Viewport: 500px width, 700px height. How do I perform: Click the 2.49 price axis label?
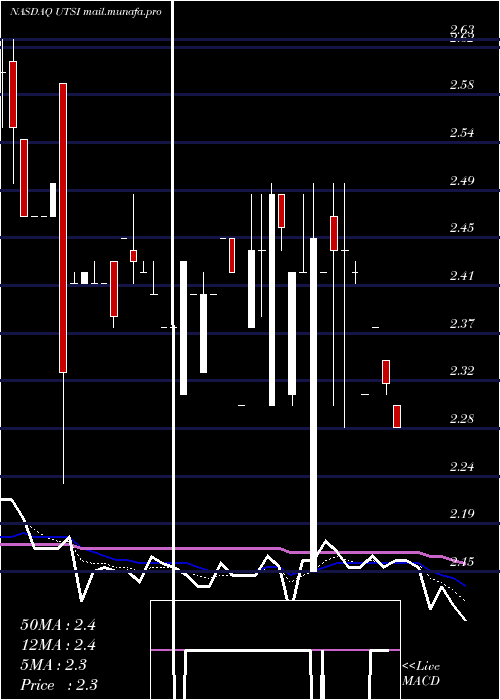[462, 180]
